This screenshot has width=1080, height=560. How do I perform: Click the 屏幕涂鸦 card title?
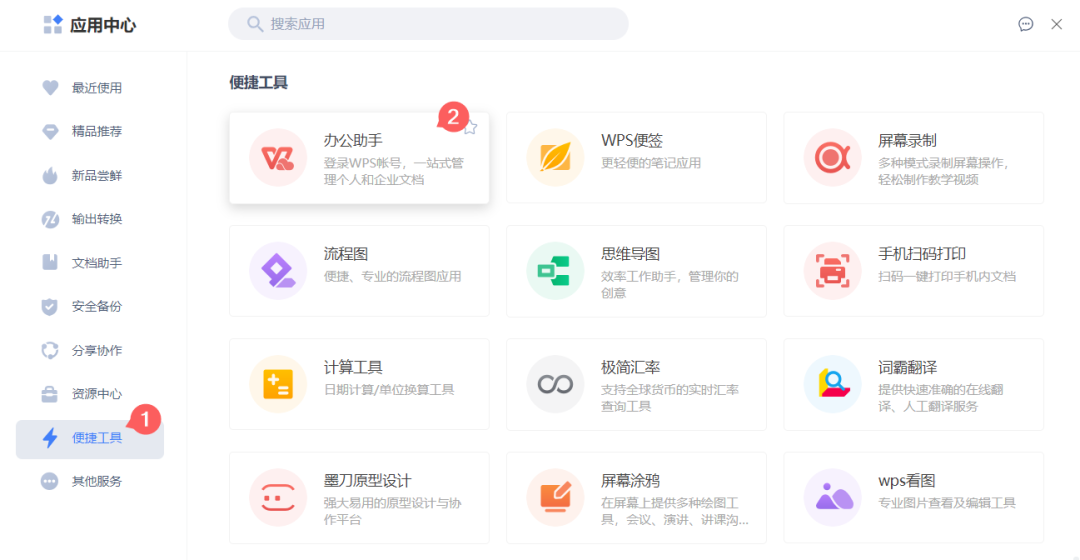tap(630, 481)
